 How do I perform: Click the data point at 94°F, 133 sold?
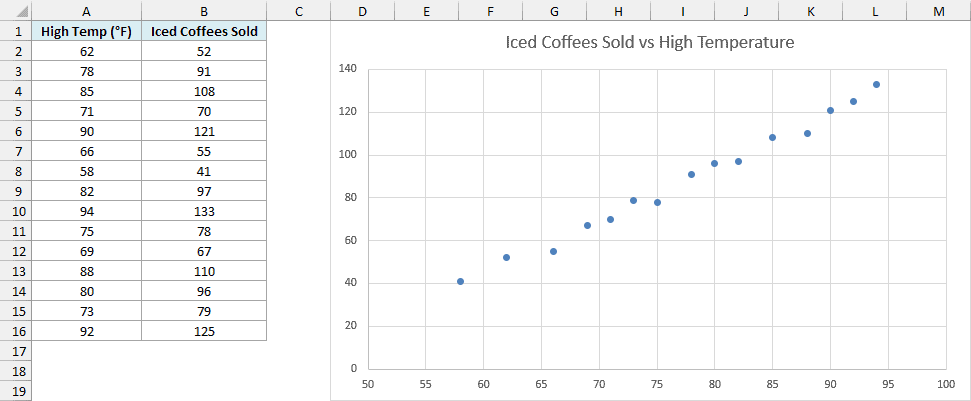coord(876,84)
